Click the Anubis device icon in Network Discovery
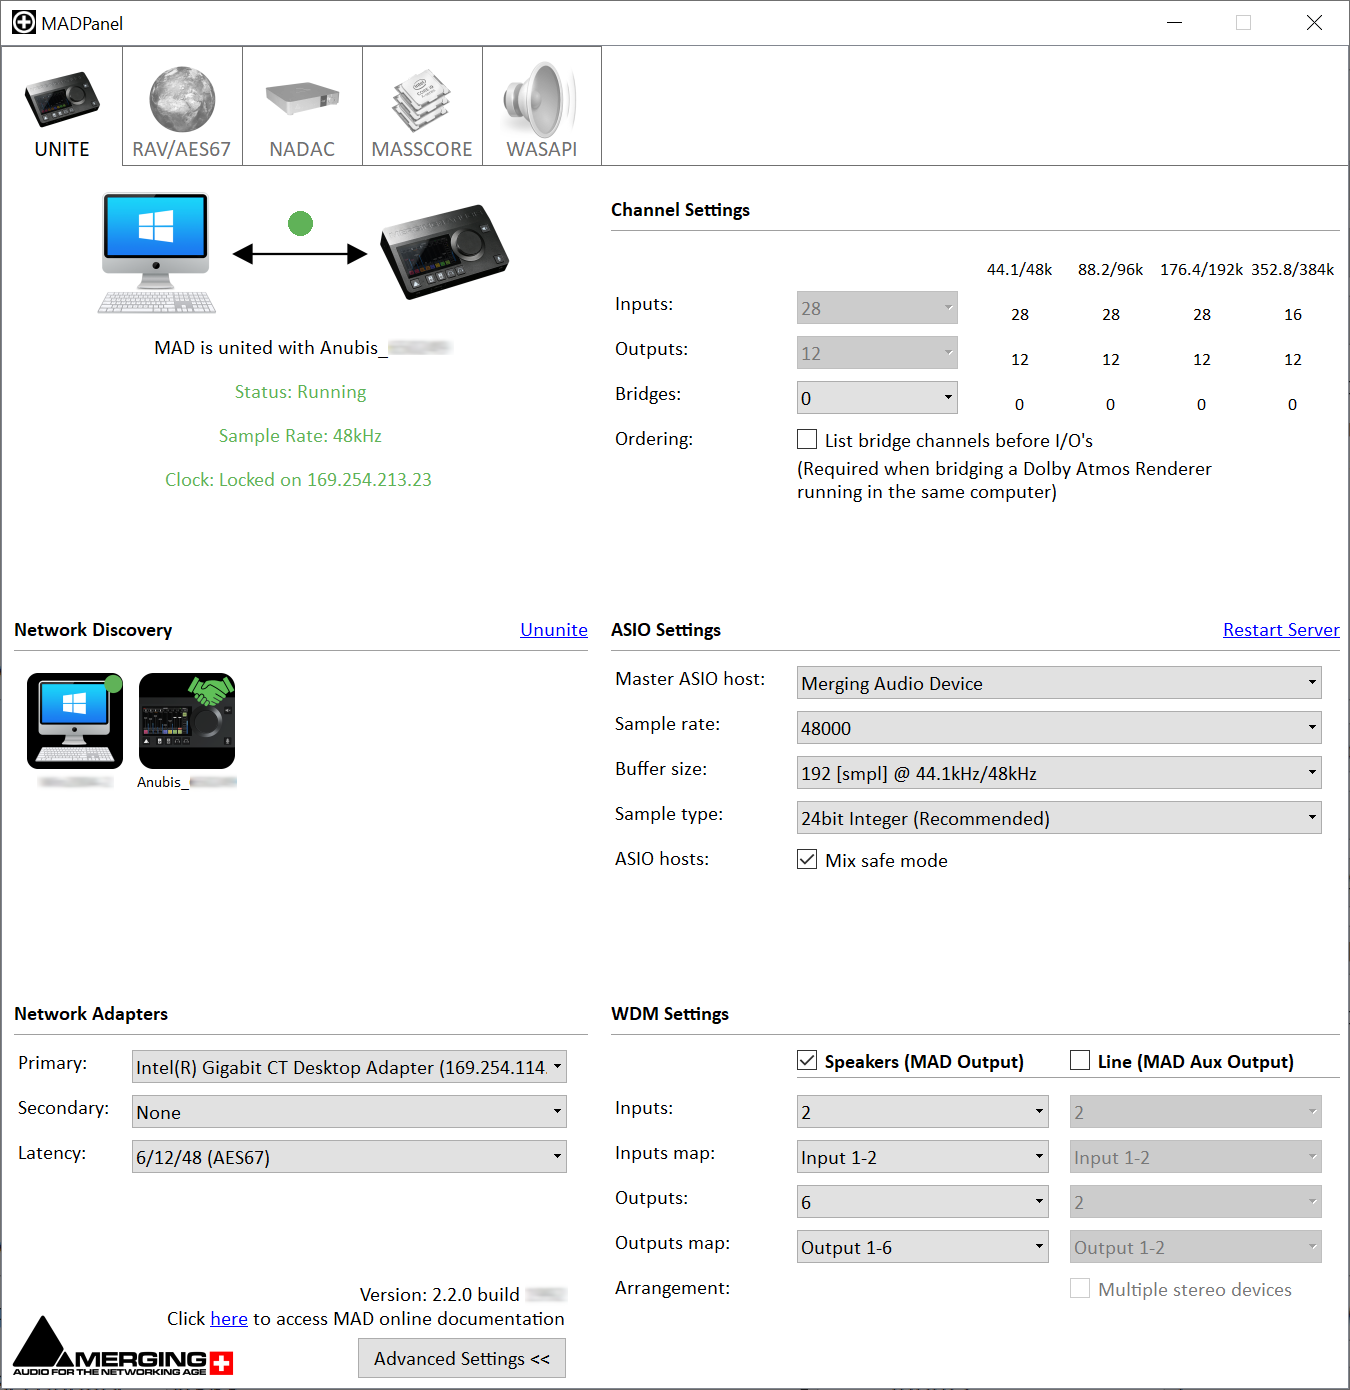This screenshot has width=1350, height=1390. point(187,720)
